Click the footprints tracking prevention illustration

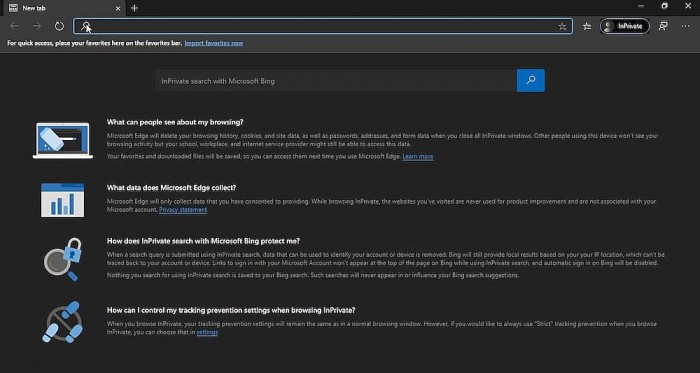63,322
